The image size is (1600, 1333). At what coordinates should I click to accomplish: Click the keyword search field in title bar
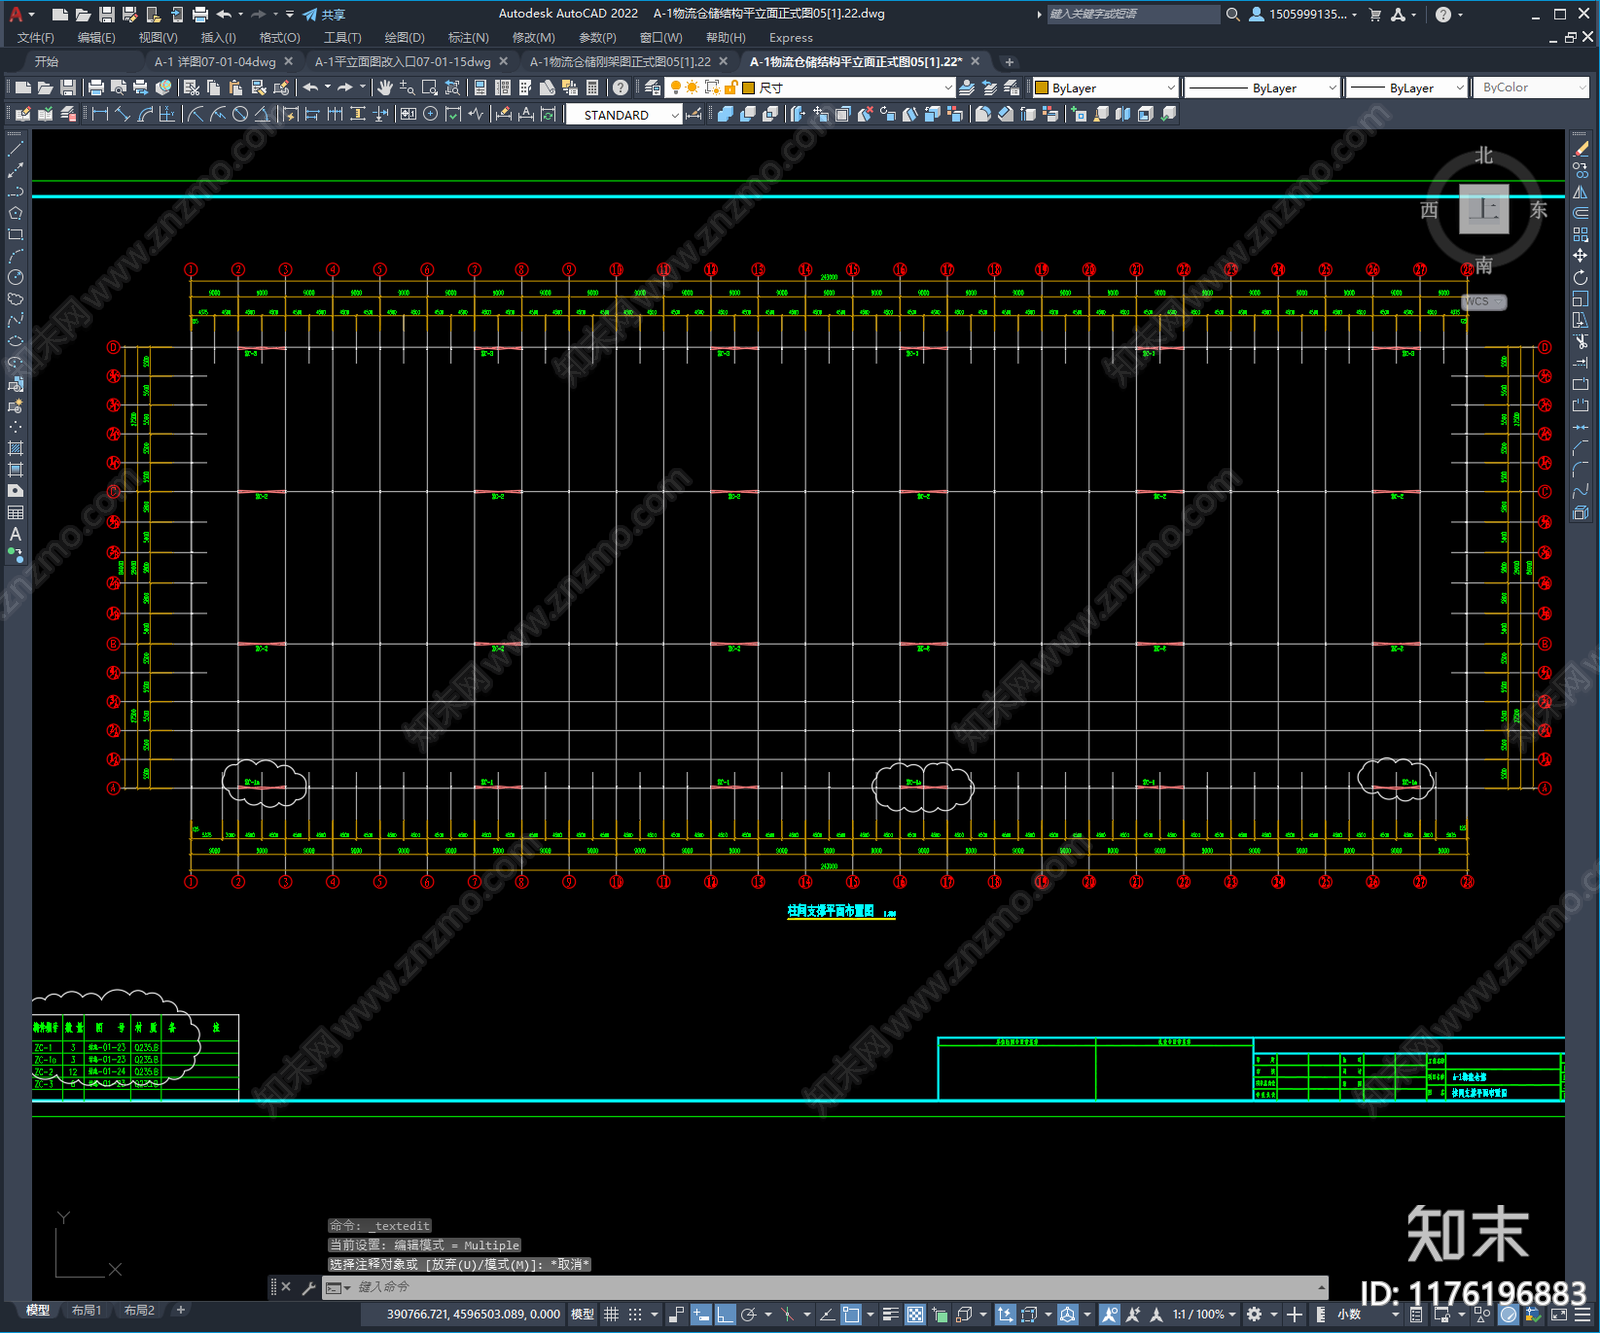click(1133, 14)
